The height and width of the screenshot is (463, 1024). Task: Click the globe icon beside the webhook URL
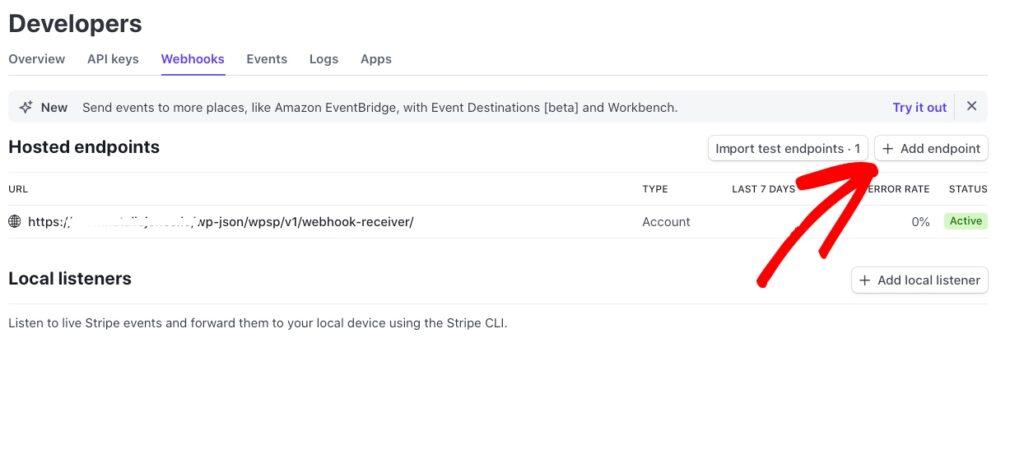pos(15,222)
